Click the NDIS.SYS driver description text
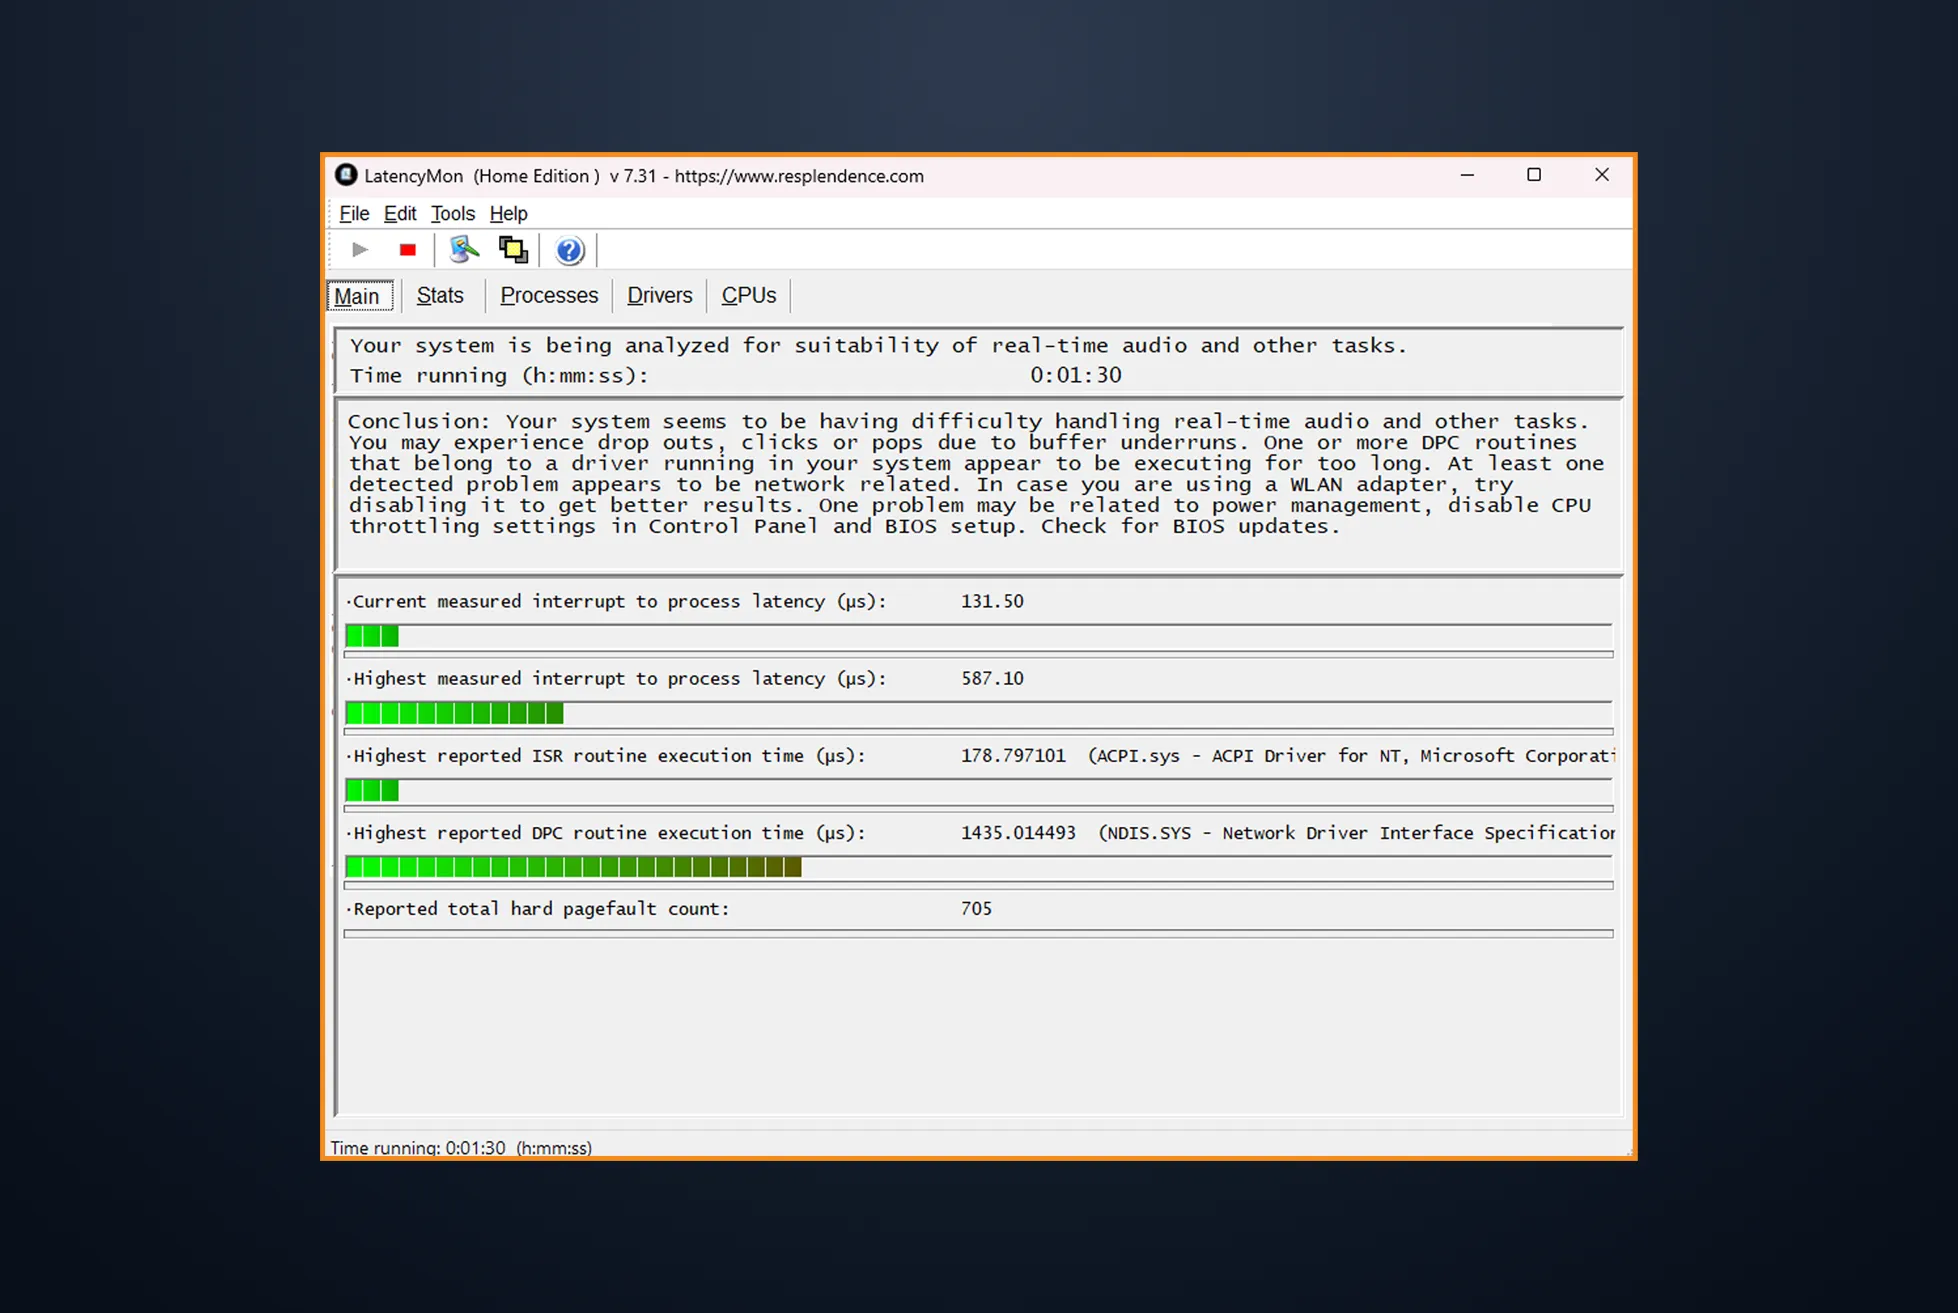This screenshot has height=1313, width=1958. [1356, 832]
